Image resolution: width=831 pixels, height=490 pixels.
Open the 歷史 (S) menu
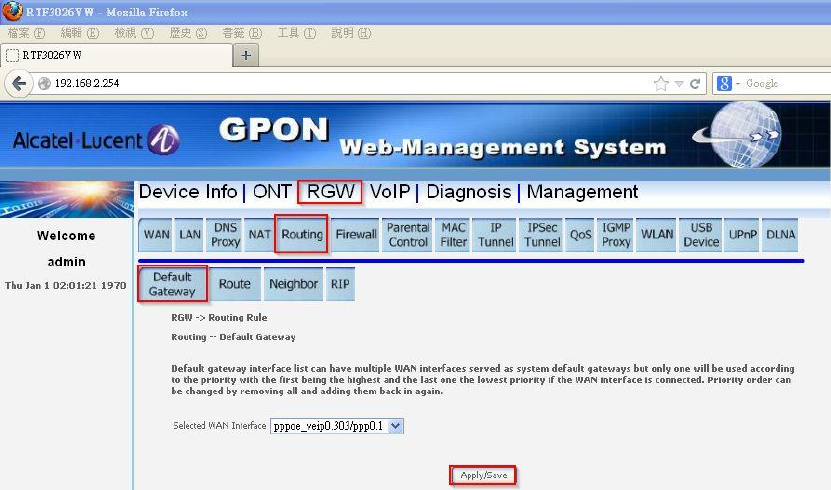point(188,33)
